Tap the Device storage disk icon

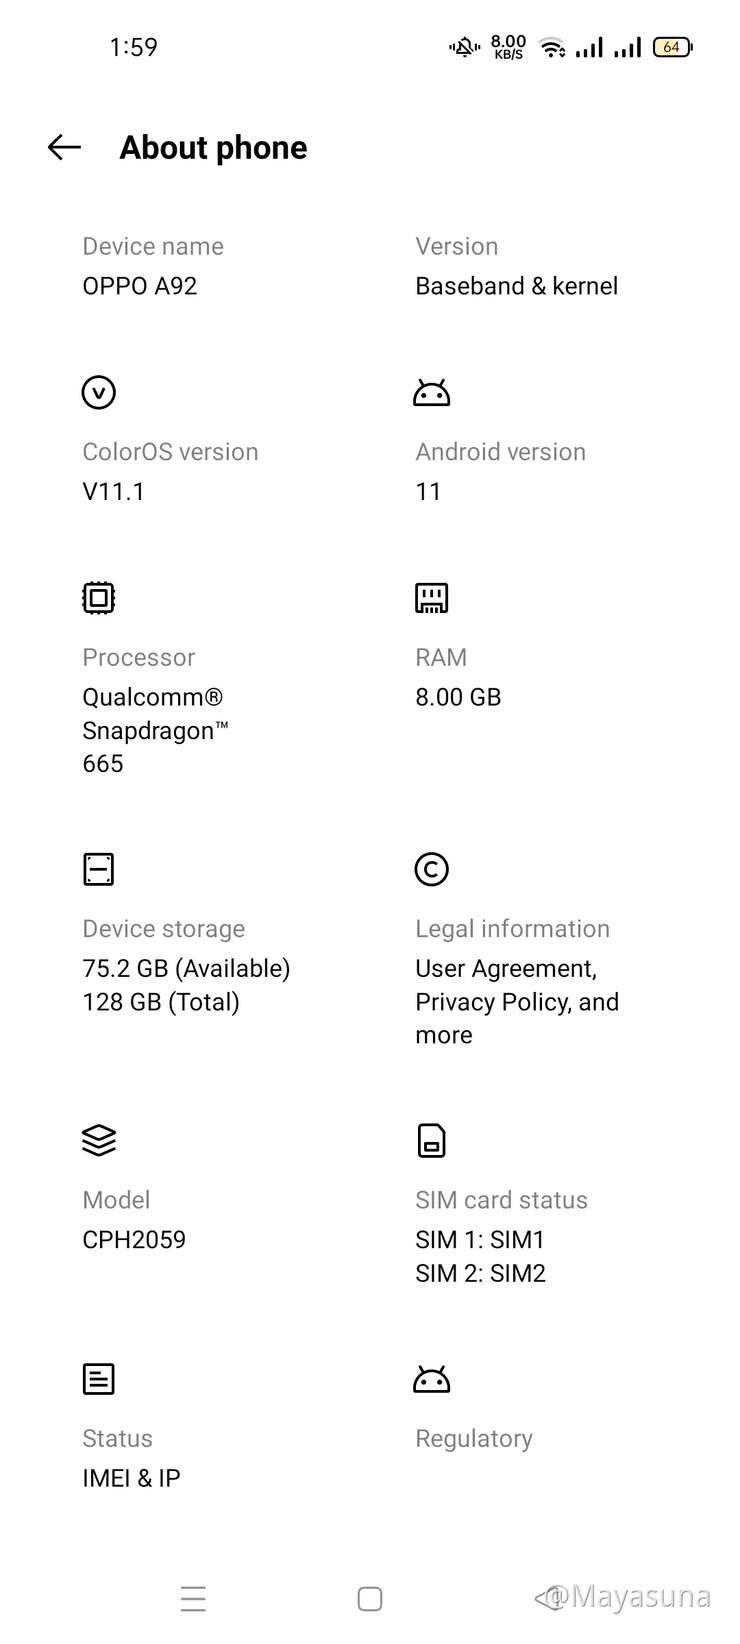click(98, 869)
